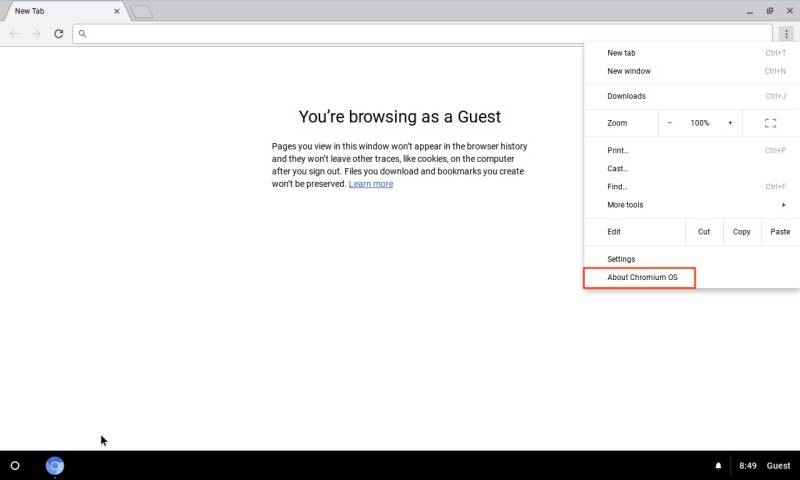Choose New window from the menu
Viewport: 800px width, 480px height.
629,71
